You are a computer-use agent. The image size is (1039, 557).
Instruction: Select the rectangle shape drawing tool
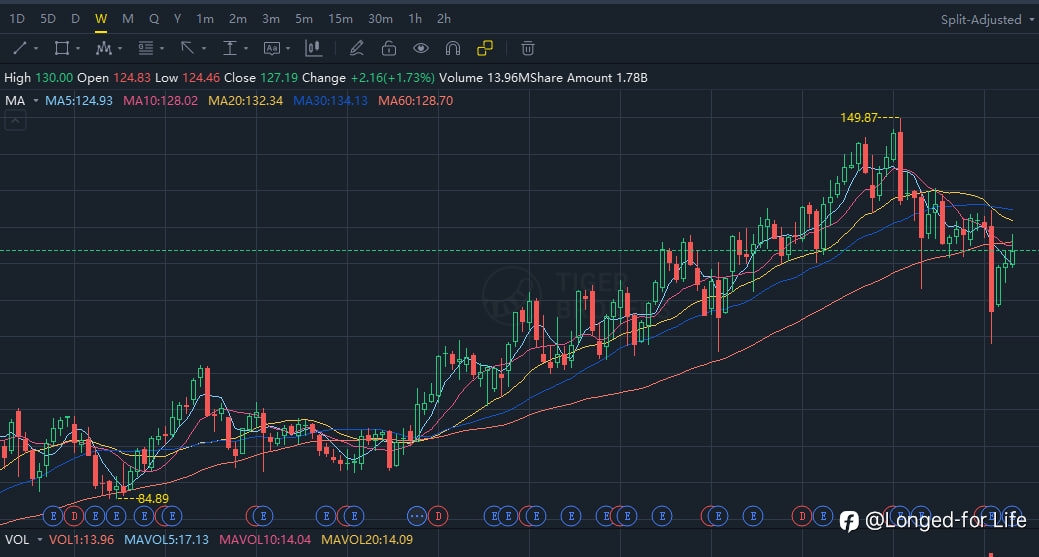[x=62, y=48]
